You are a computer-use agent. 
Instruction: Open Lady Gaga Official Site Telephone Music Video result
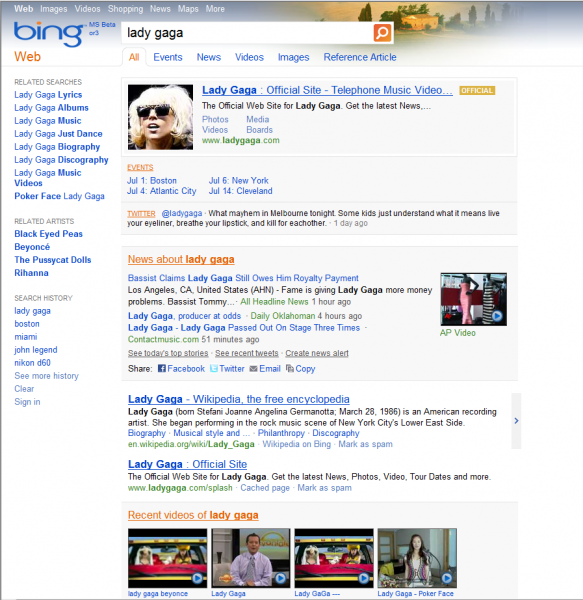tap(327, 90)
